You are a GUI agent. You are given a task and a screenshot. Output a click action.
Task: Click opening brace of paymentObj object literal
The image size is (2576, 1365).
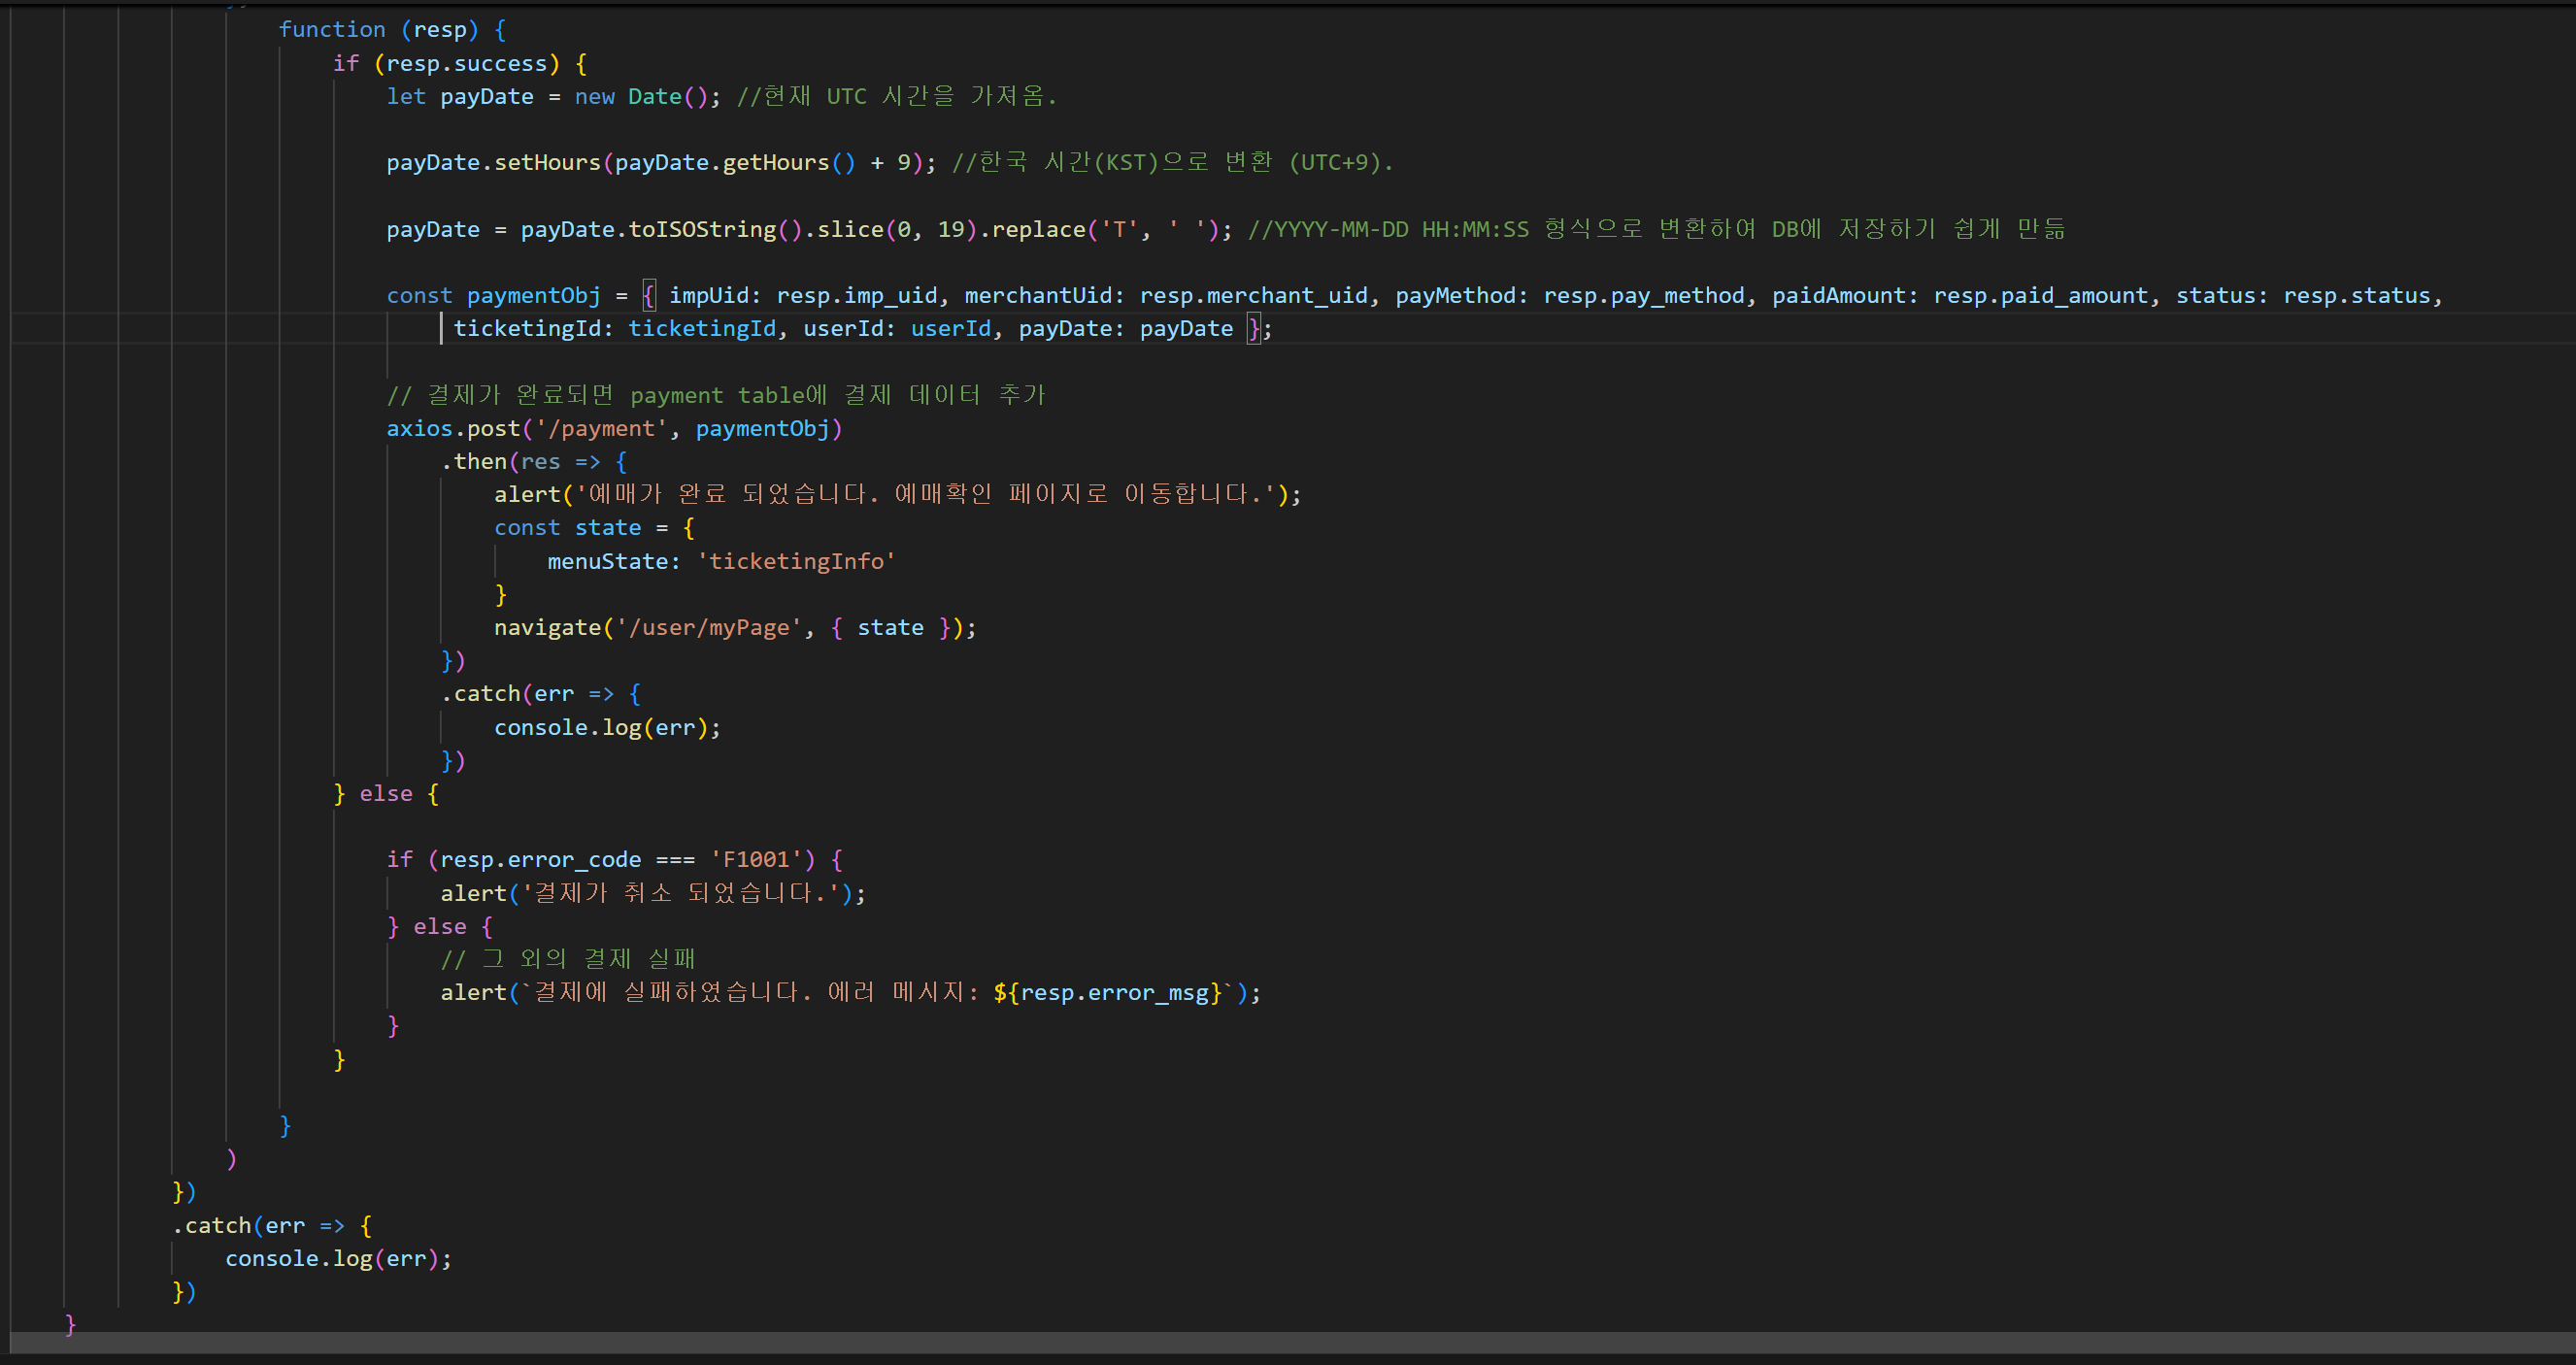click(x=648, y=296)
